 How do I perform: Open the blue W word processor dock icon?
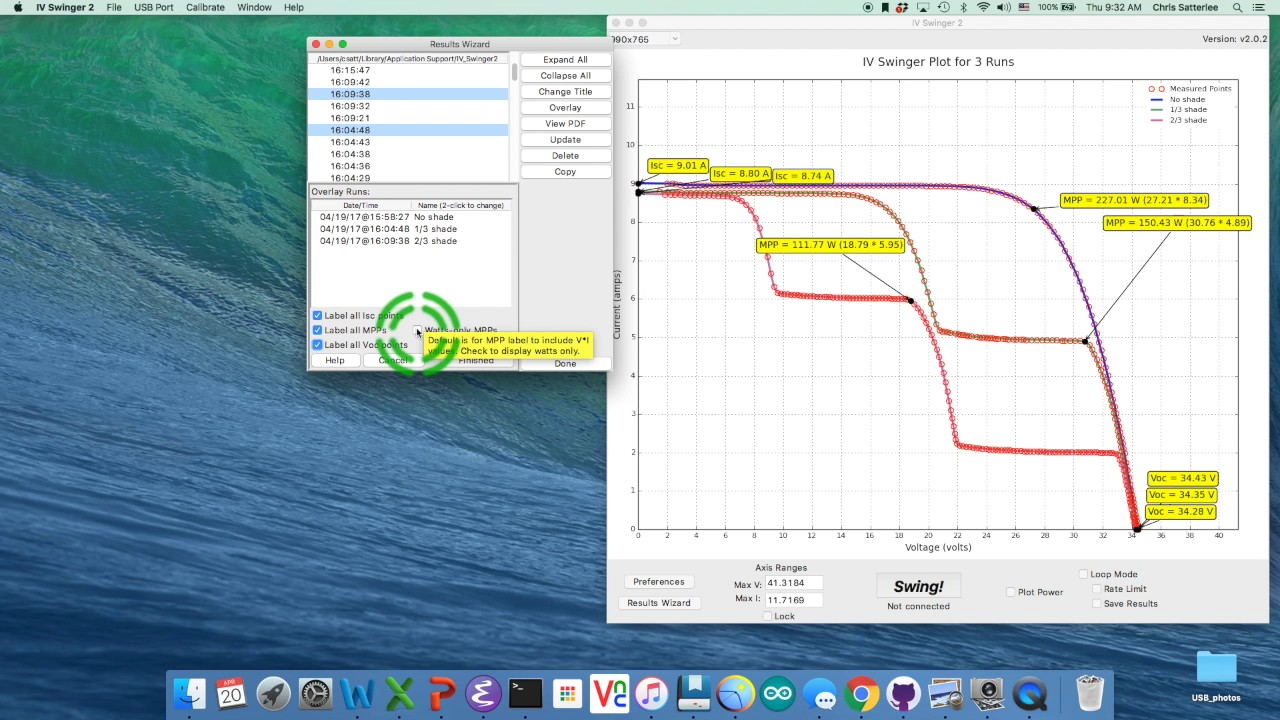click(x=357, y=693)
